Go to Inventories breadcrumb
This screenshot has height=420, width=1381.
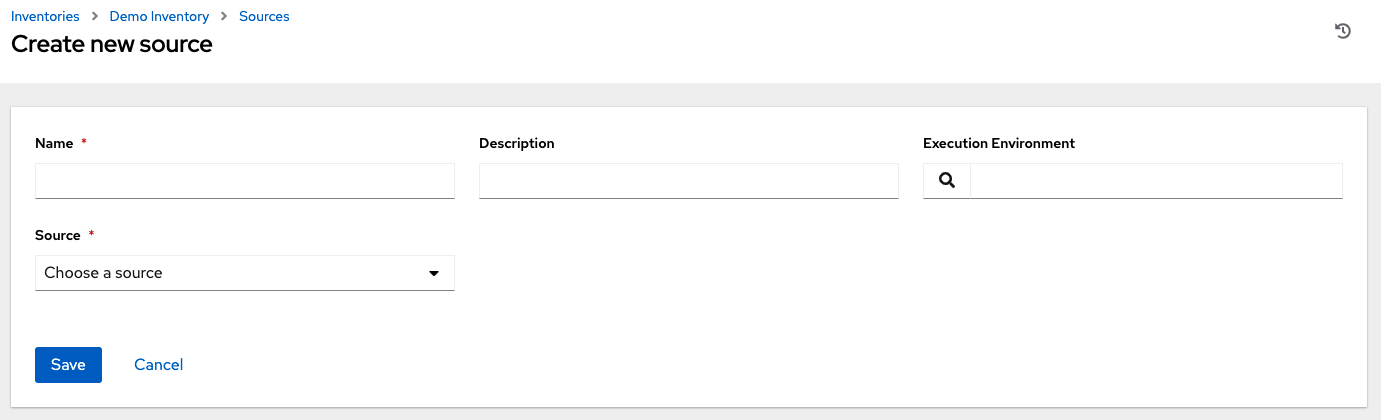pos(45,17)
